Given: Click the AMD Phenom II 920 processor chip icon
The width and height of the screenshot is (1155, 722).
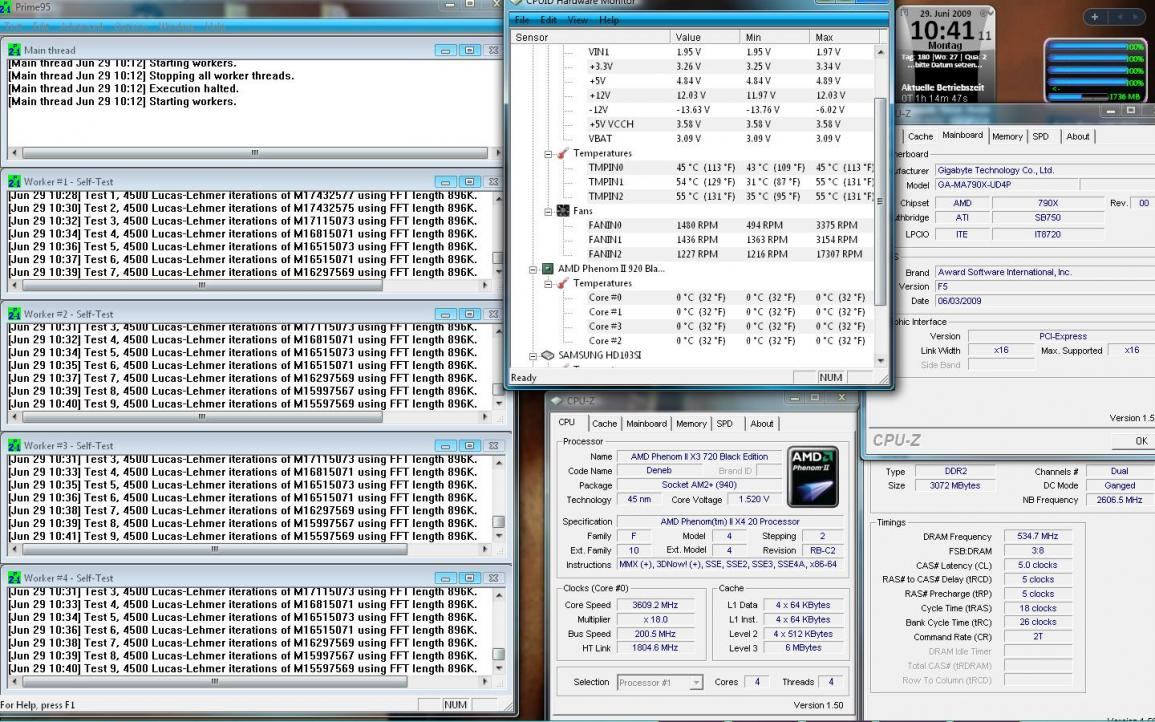Looking at the screenshot, I should [547, 269].
